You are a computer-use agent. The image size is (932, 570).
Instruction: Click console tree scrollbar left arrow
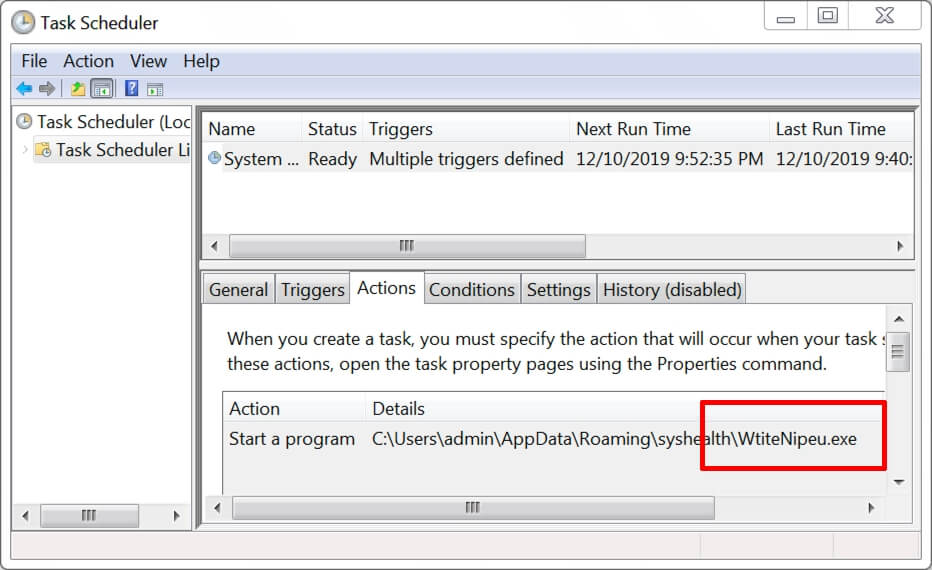(x=25, y=515)
